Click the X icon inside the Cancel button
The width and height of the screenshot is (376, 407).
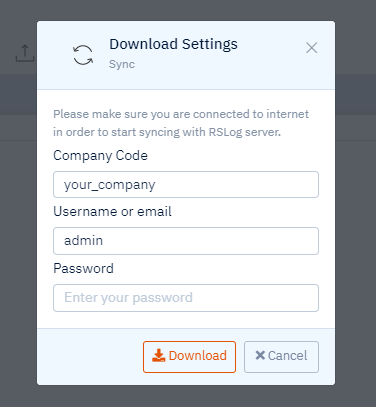tap(260, 355)
